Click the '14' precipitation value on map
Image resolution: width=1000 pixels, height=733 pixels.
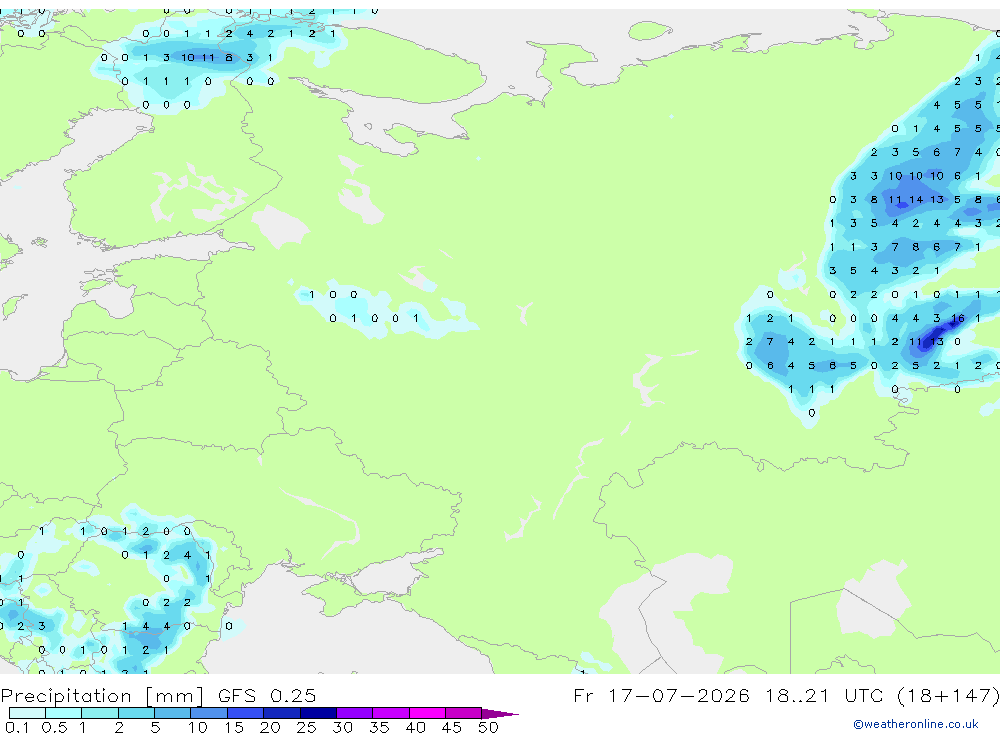pyautogui.click(x=916, y=200)
